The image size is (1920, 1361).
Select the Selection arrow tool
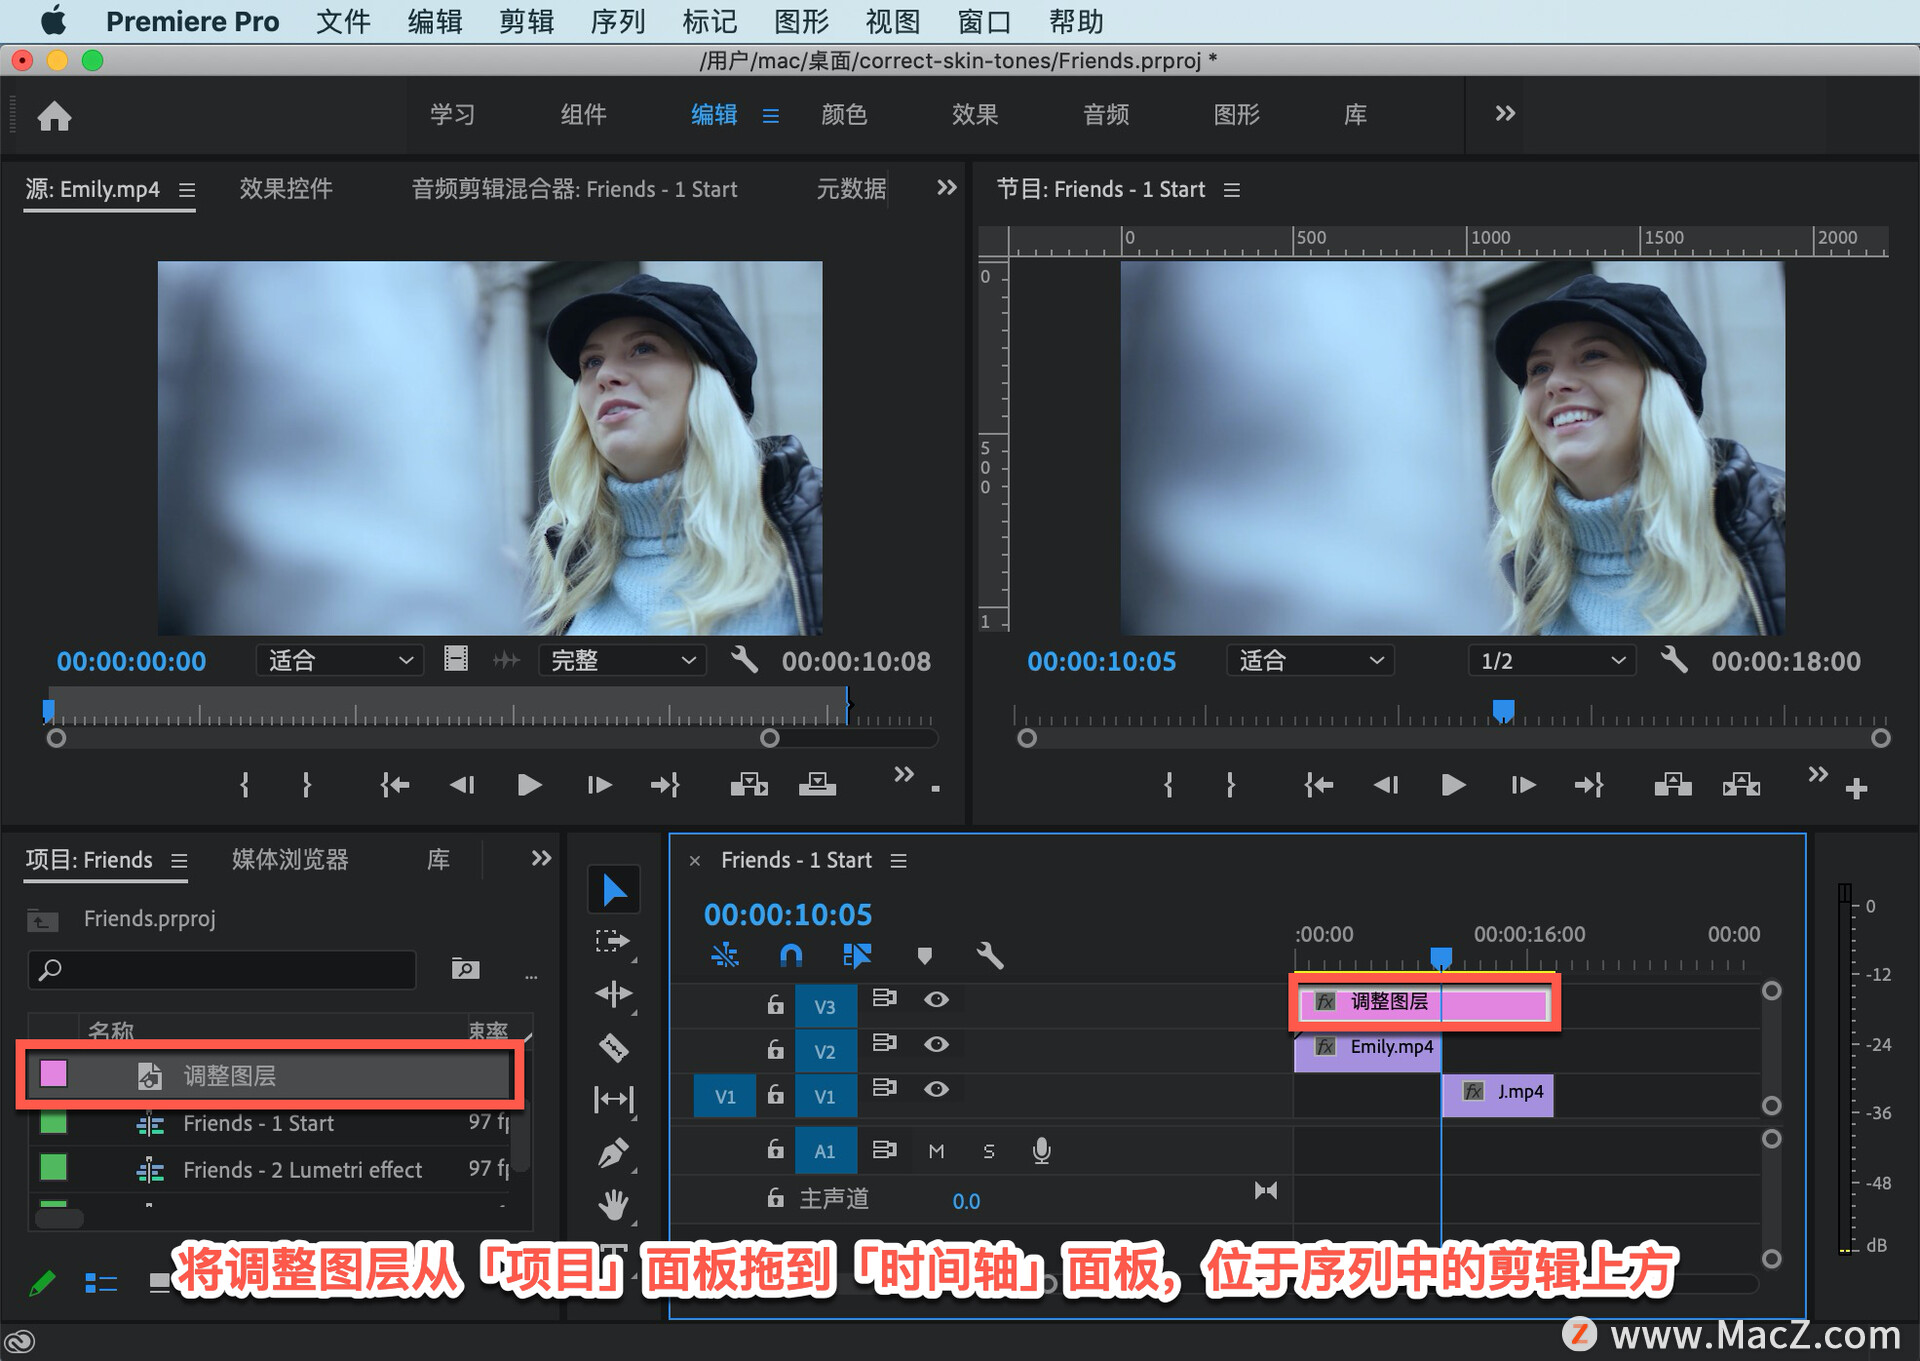point(614,890)
